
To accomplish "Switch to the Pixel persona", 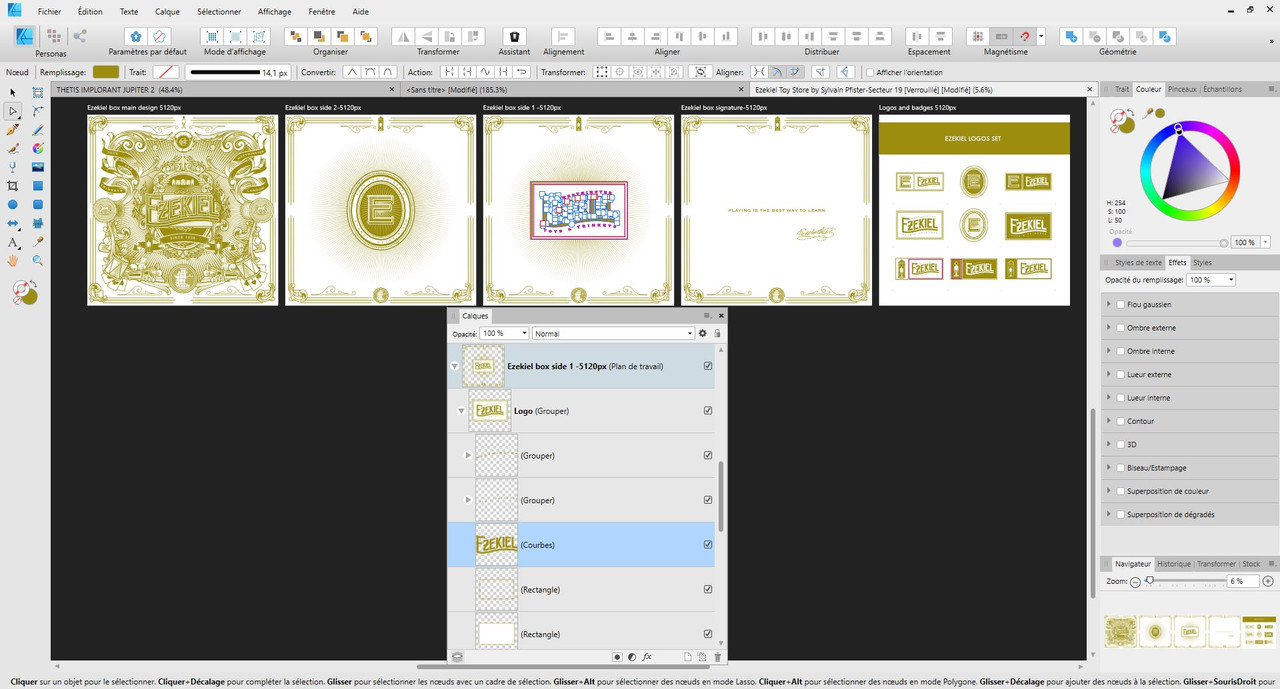I will tap(53, 36).
